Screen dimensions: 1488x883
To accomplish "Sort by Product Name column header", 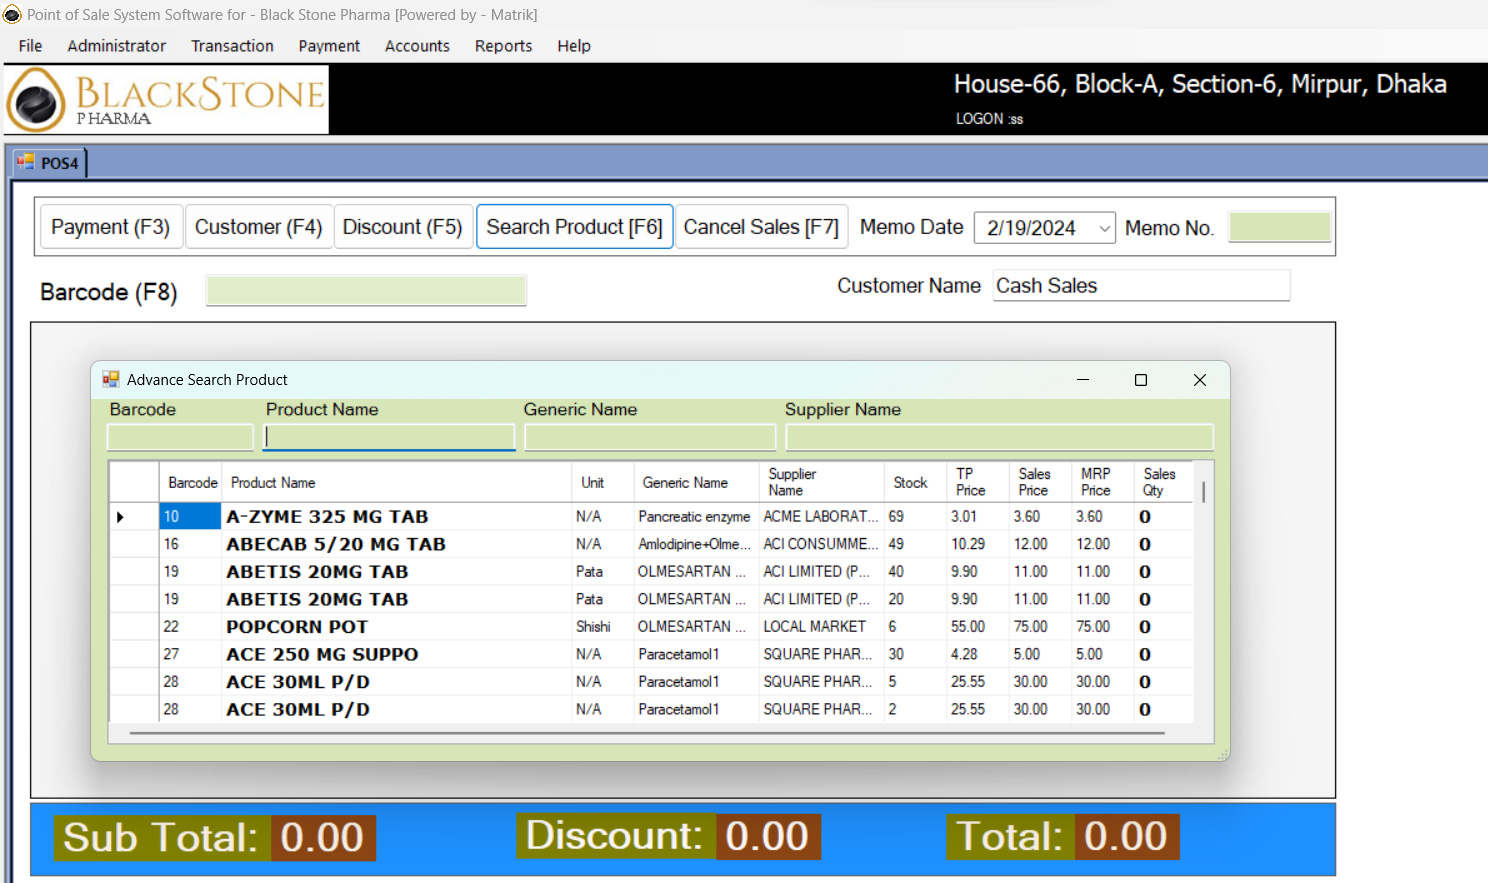I will click(x=396, y=482).
